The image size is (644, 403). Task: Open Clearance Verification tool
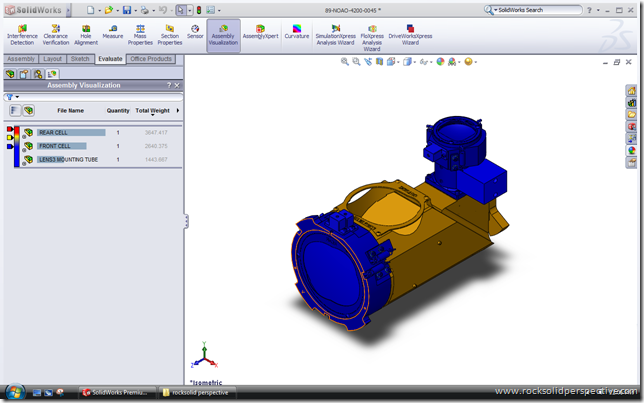tap(56, 35)
